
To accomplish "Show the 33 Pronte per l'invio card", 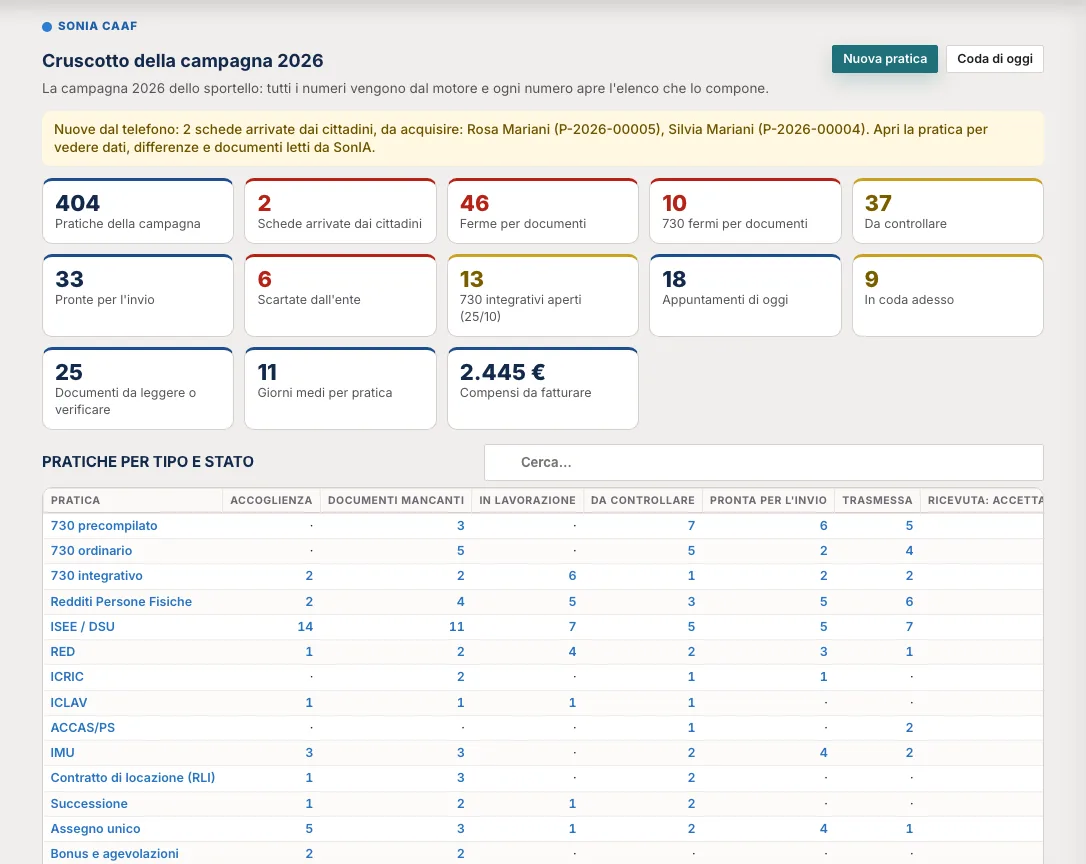I will 138,296.
